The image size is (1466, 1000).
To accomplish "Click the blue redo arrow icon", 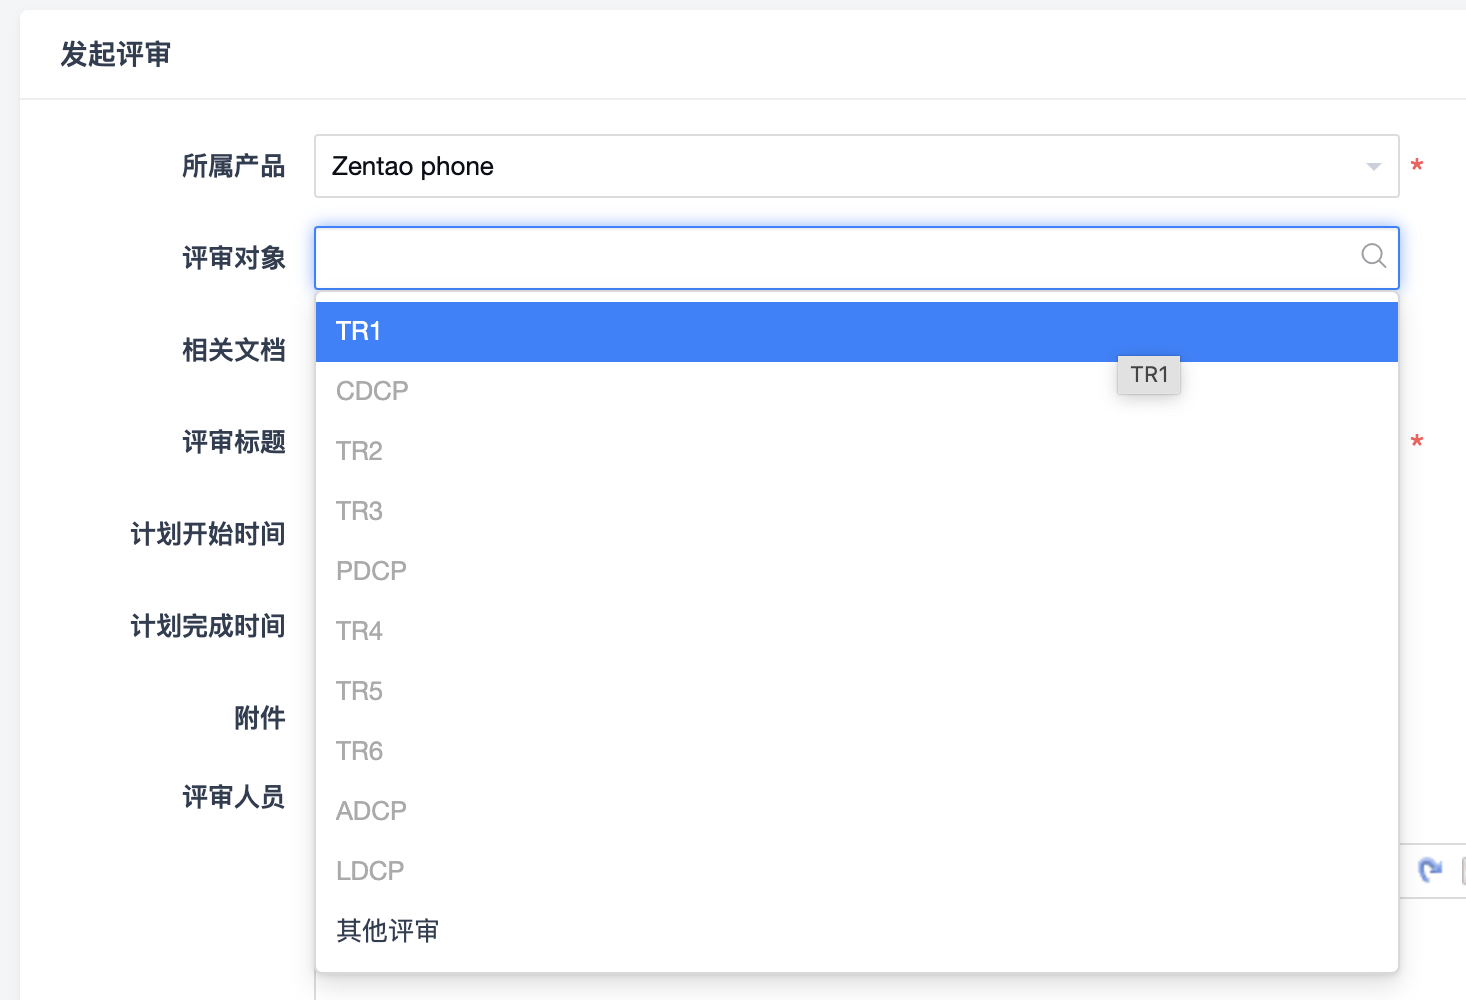I will (x=1430, y=871).
